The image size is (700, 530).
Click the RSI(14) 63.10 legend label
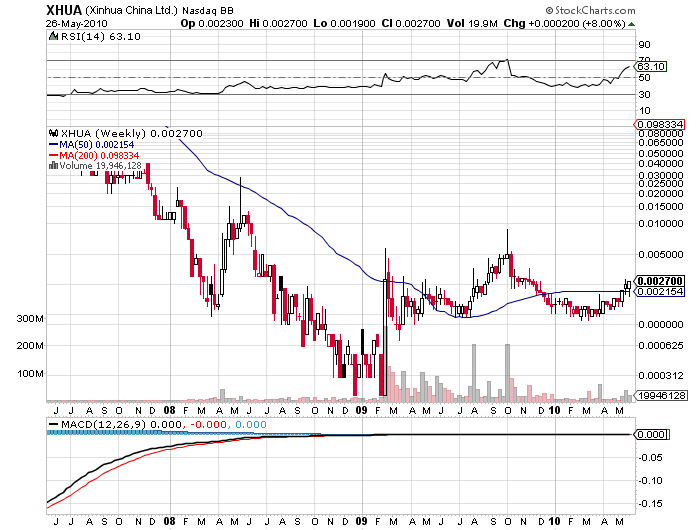coord(100,37)
